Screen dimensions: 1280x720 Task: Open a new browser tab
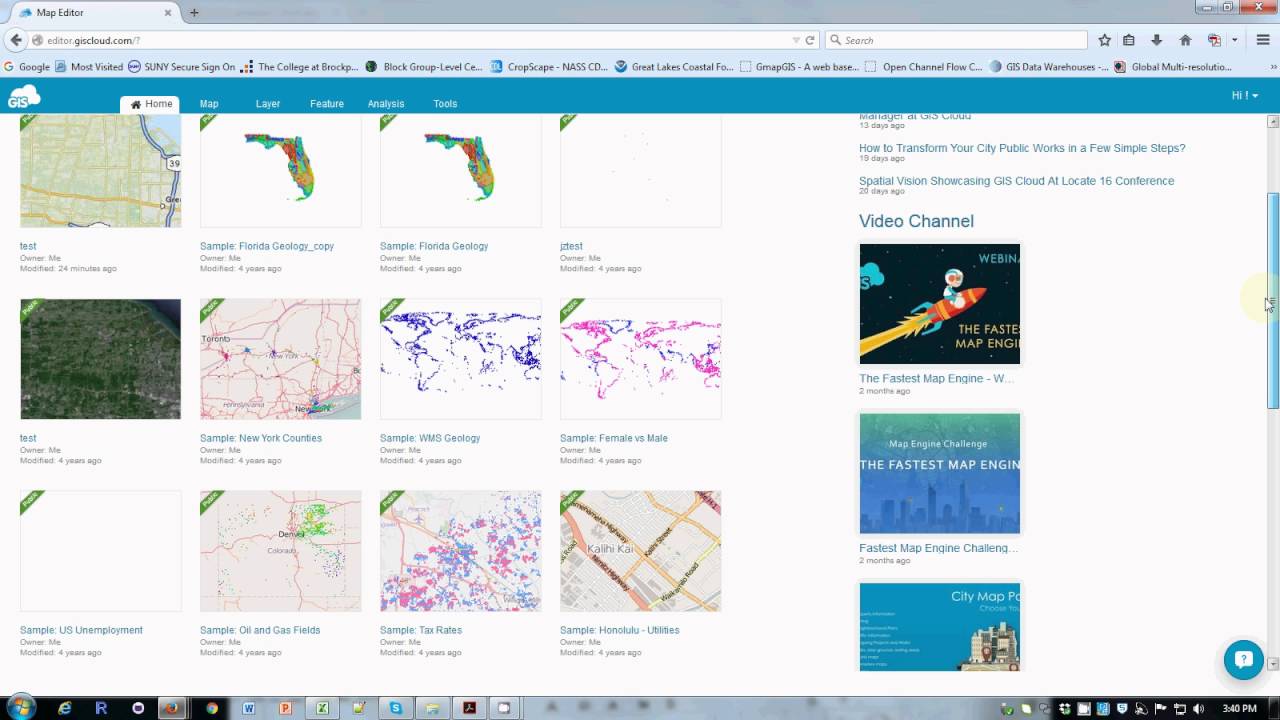pyautogui.click(x=194, y=12)
